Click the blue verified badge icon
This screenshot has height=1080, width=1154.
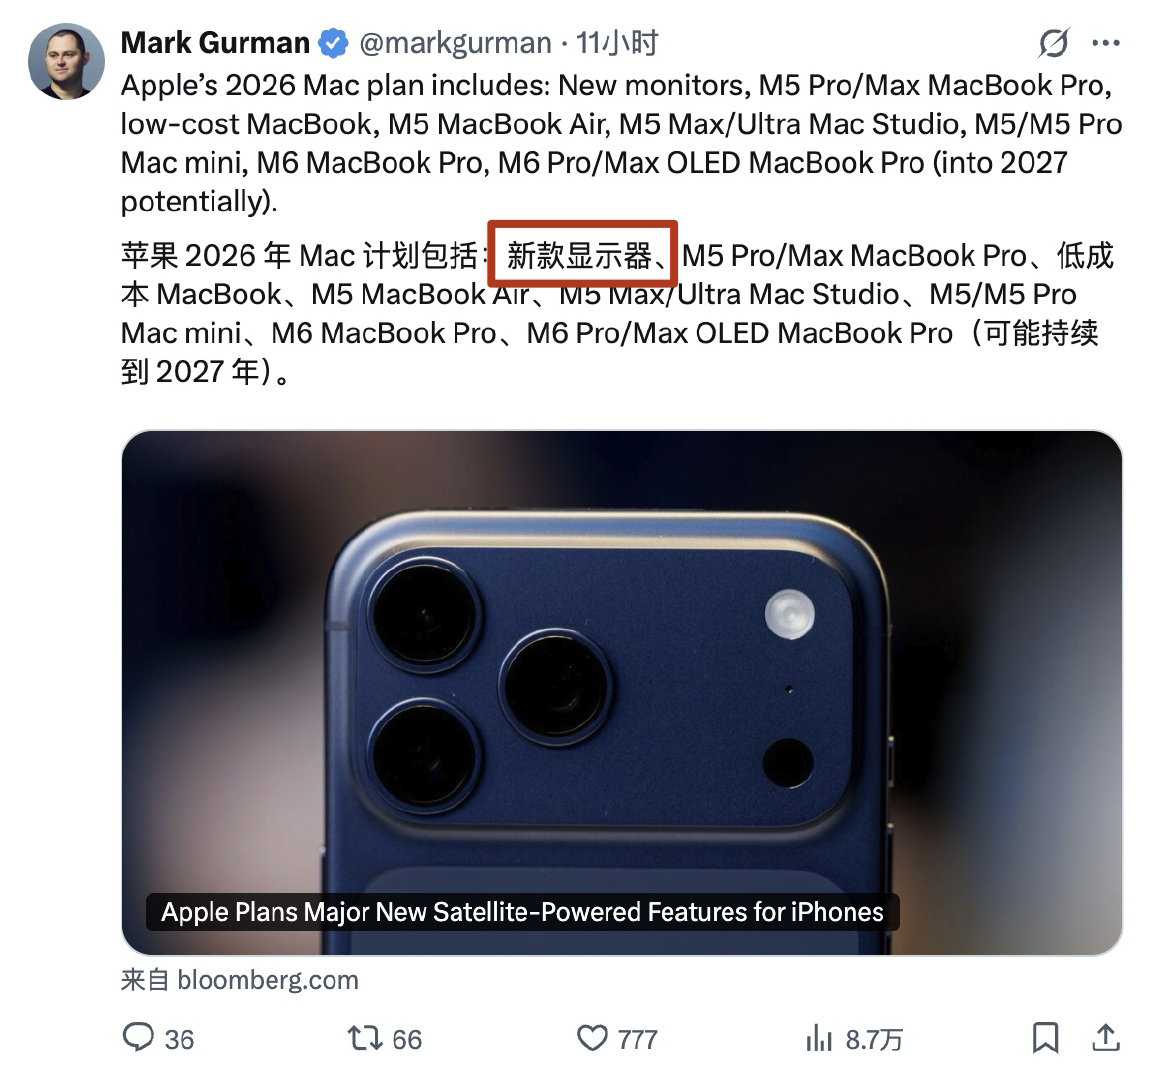click(x=333, y=43)
